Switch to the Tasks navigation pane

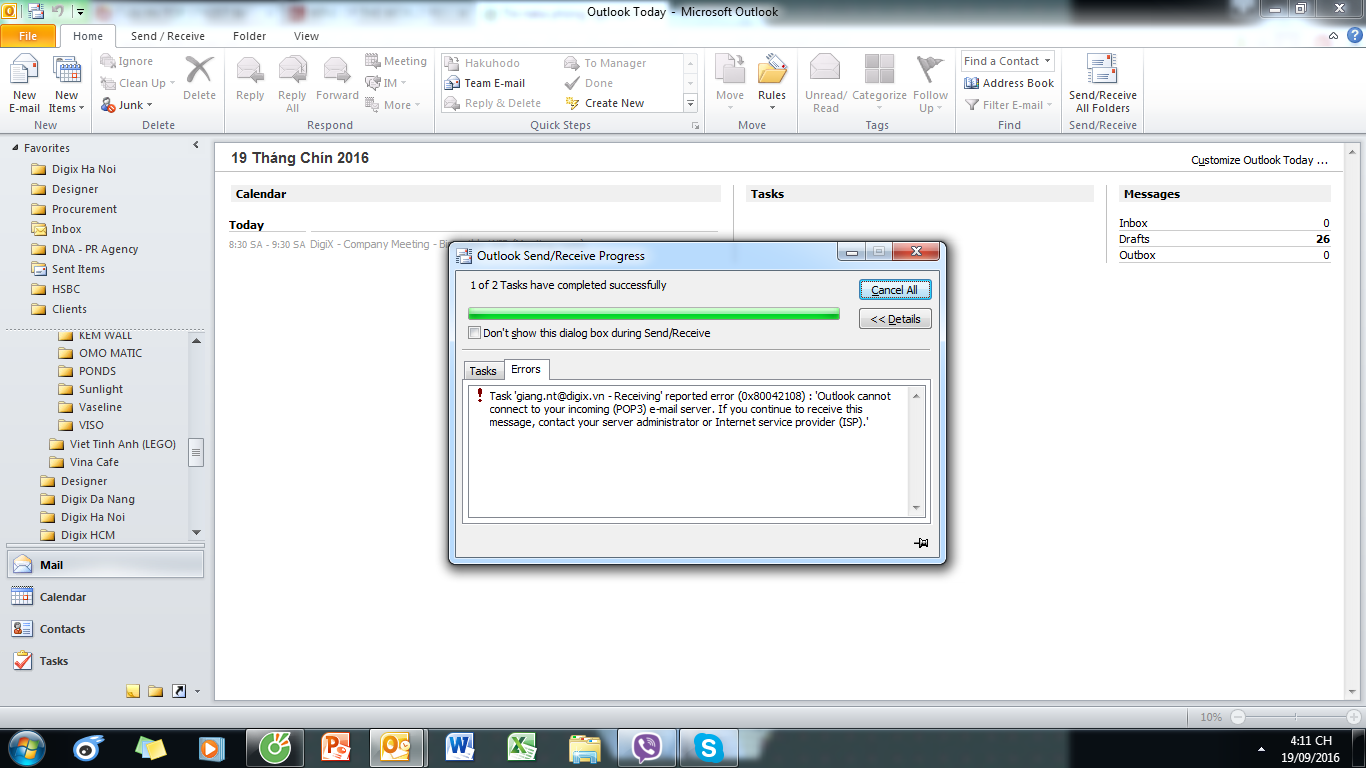click(106, 661)
